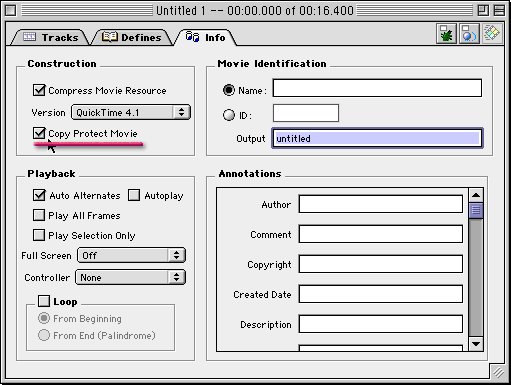Click the Author annotation field
This screenshot has width=511, height=385.
pos(380,204)
